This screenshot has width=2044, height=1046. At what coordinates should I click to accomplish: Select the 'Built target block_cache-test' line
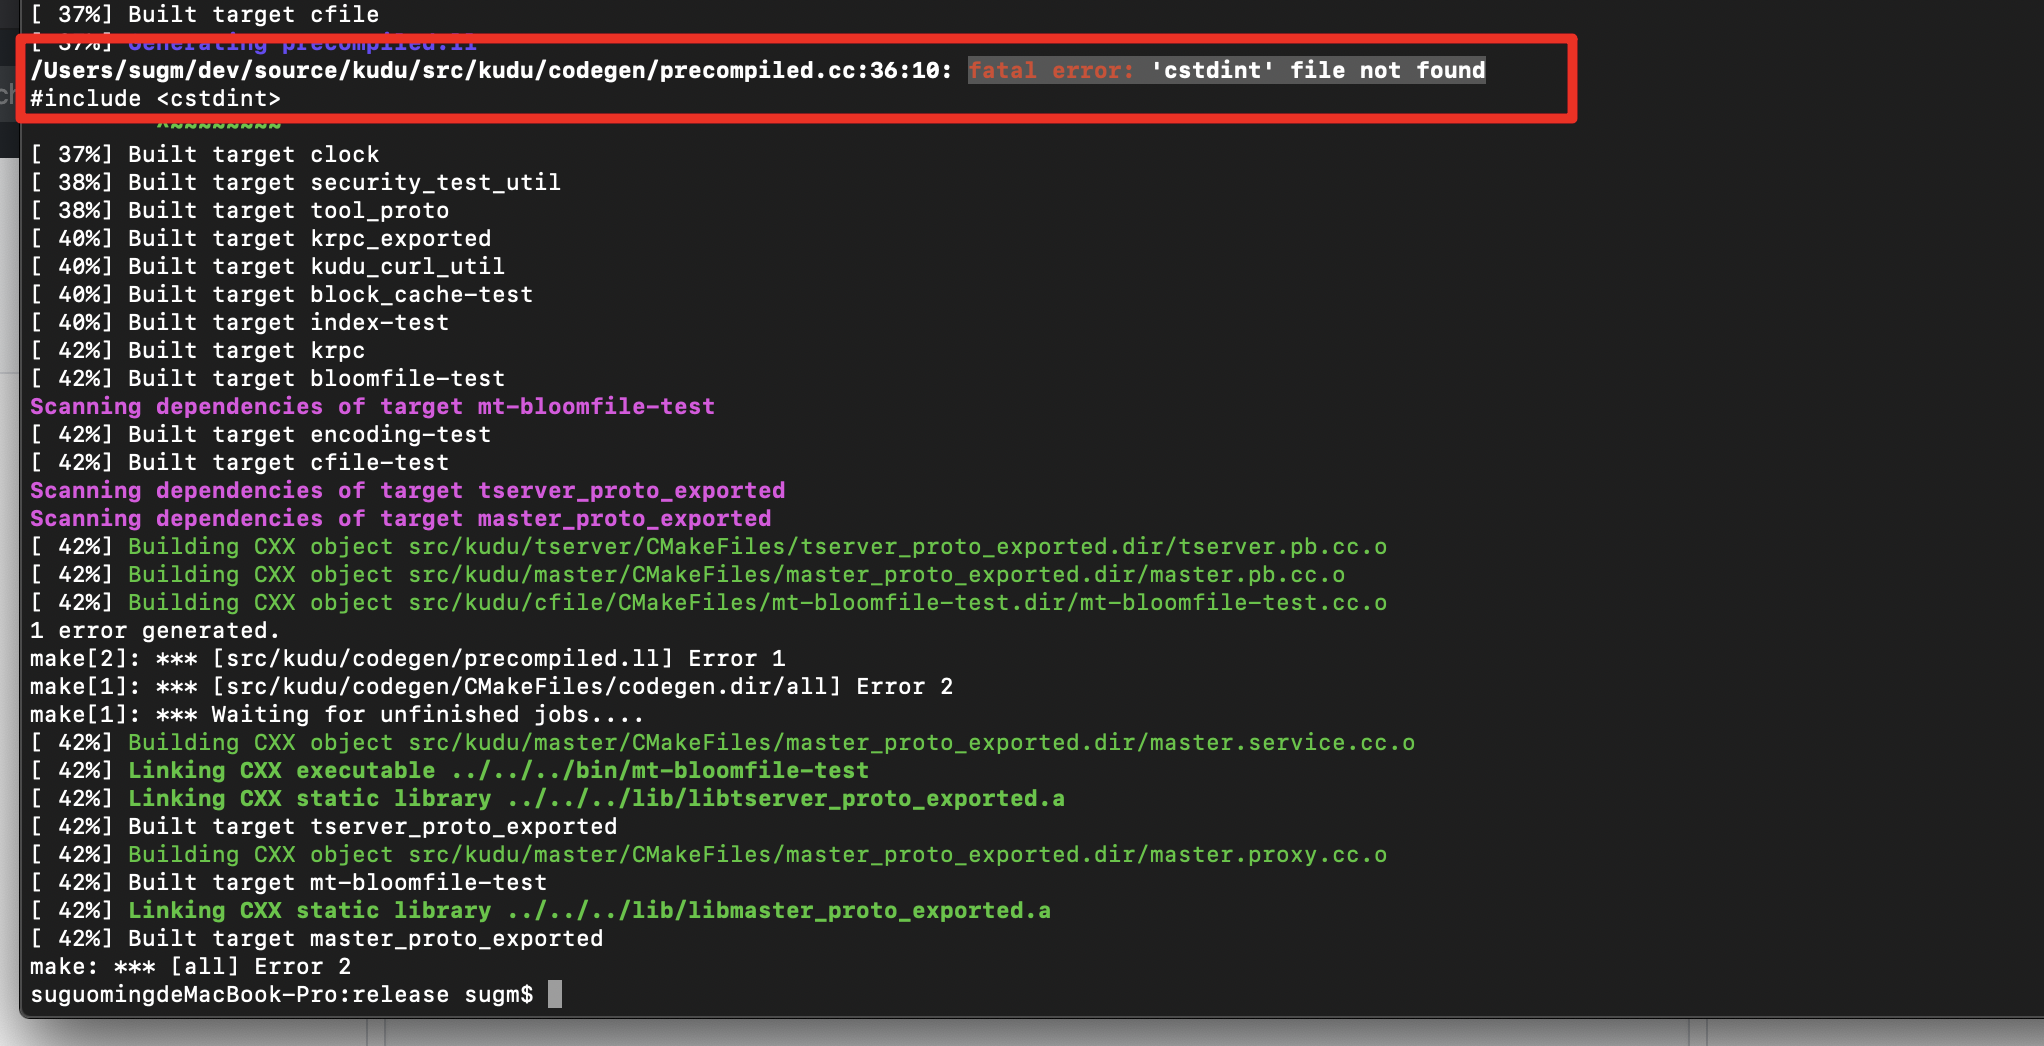pos(280,294)
